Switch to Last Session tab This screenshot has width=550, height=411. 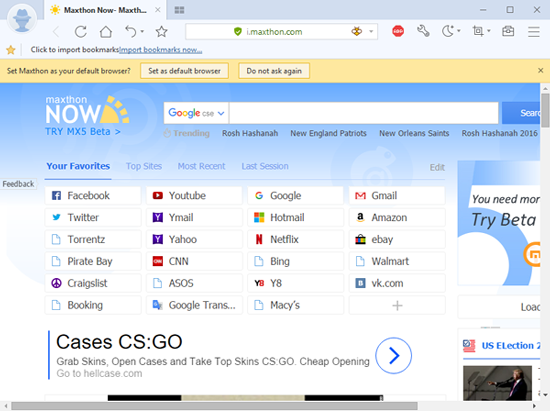tap(265, 166)
